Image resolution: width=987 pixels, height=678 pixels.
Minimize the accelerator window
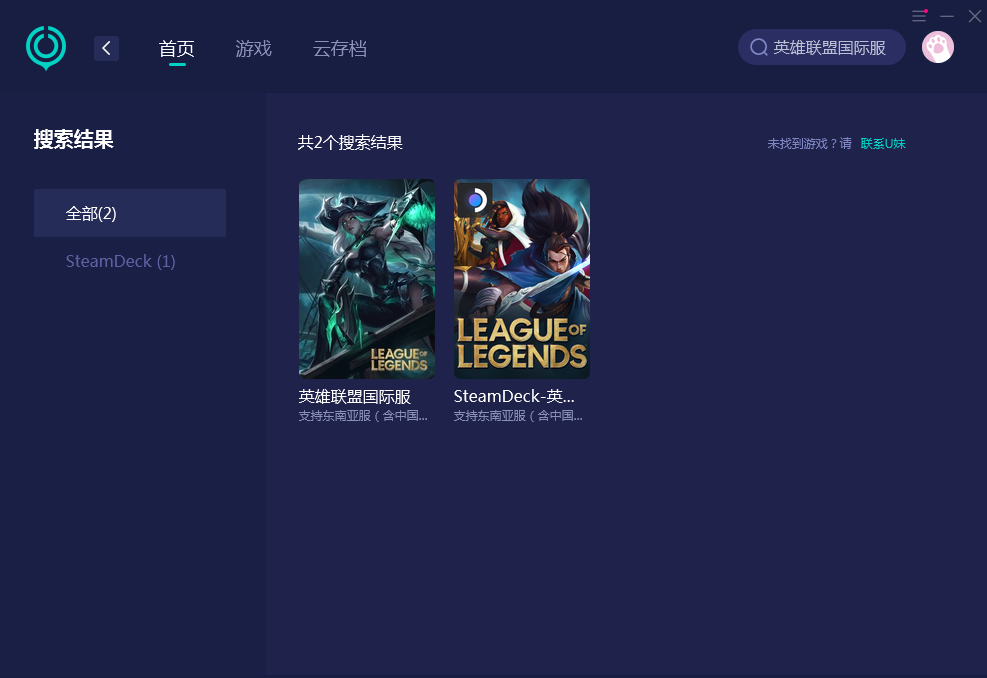[x=947, y=16]
